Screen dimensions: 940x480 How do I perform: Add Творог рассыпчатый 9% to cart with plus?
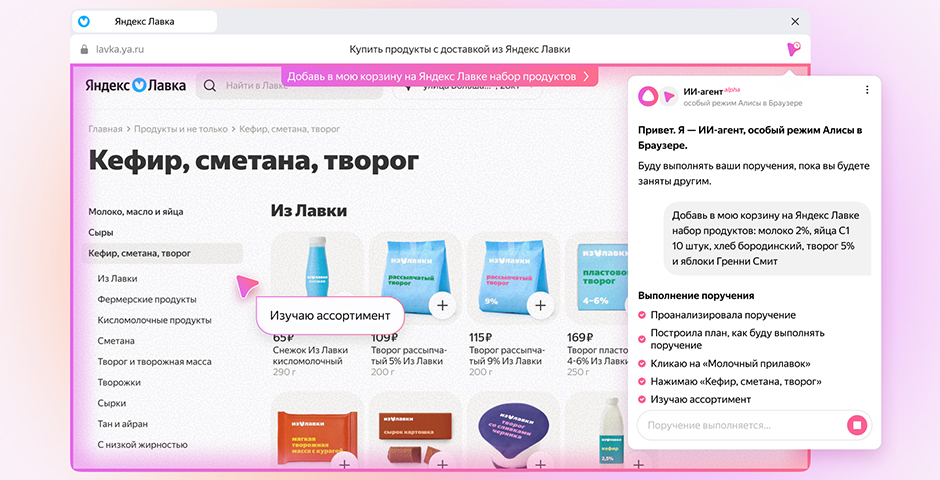coord(540,304)
